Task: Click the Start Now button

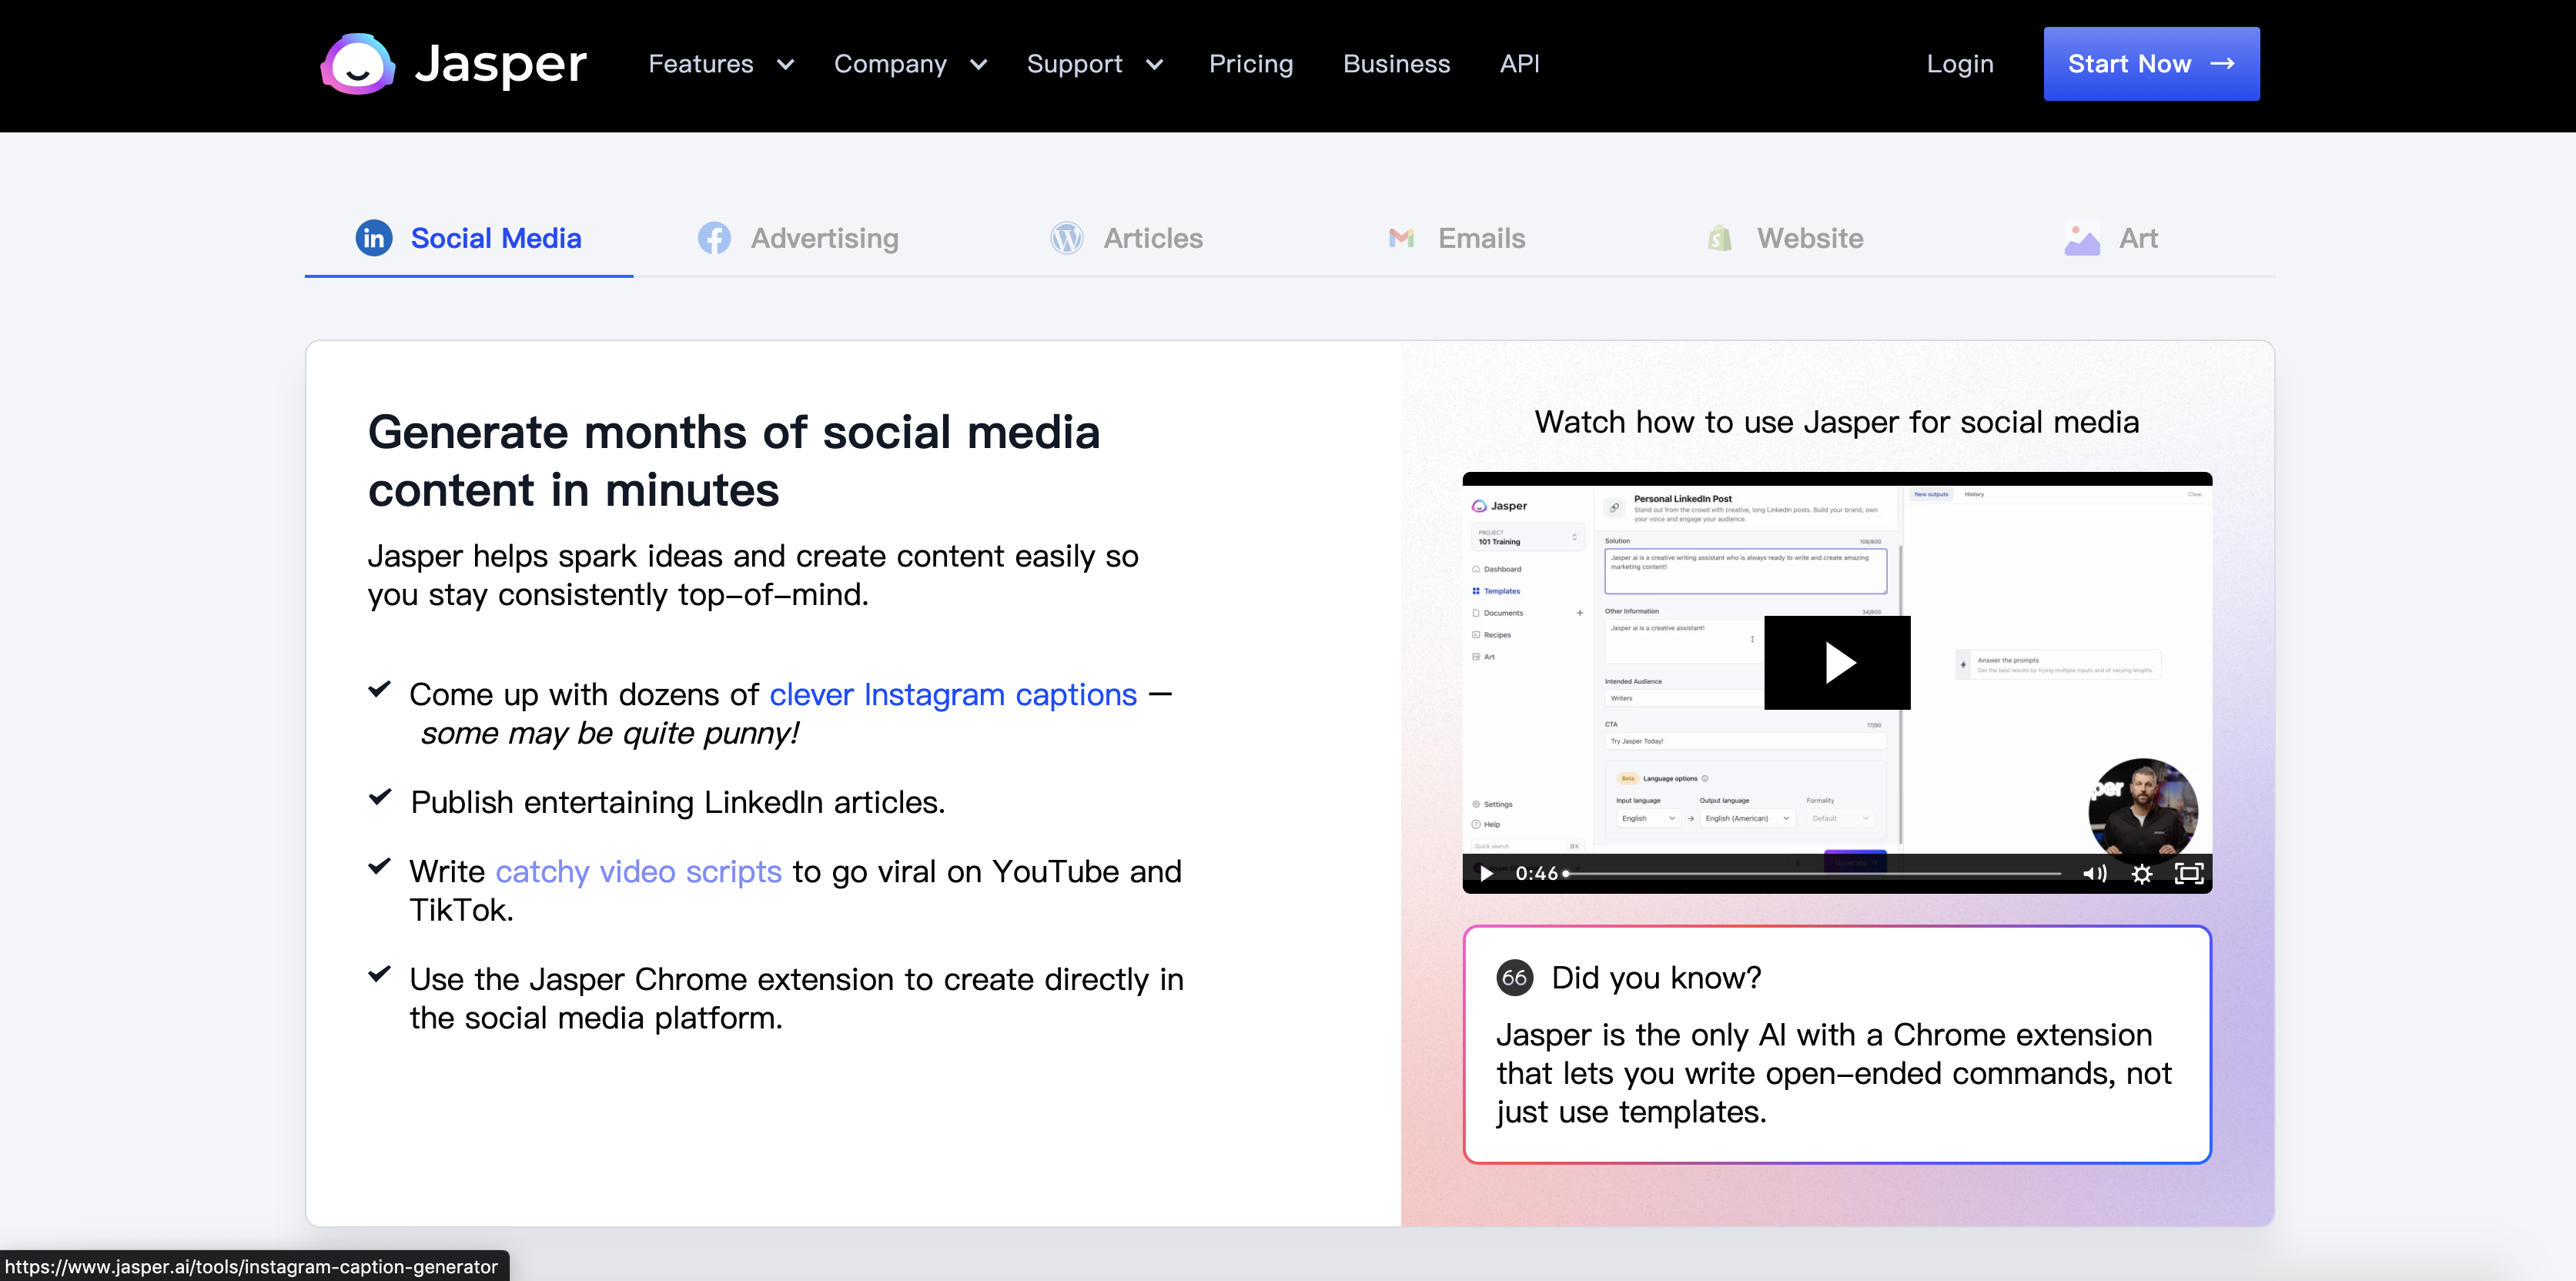Action: point(2150,64)
